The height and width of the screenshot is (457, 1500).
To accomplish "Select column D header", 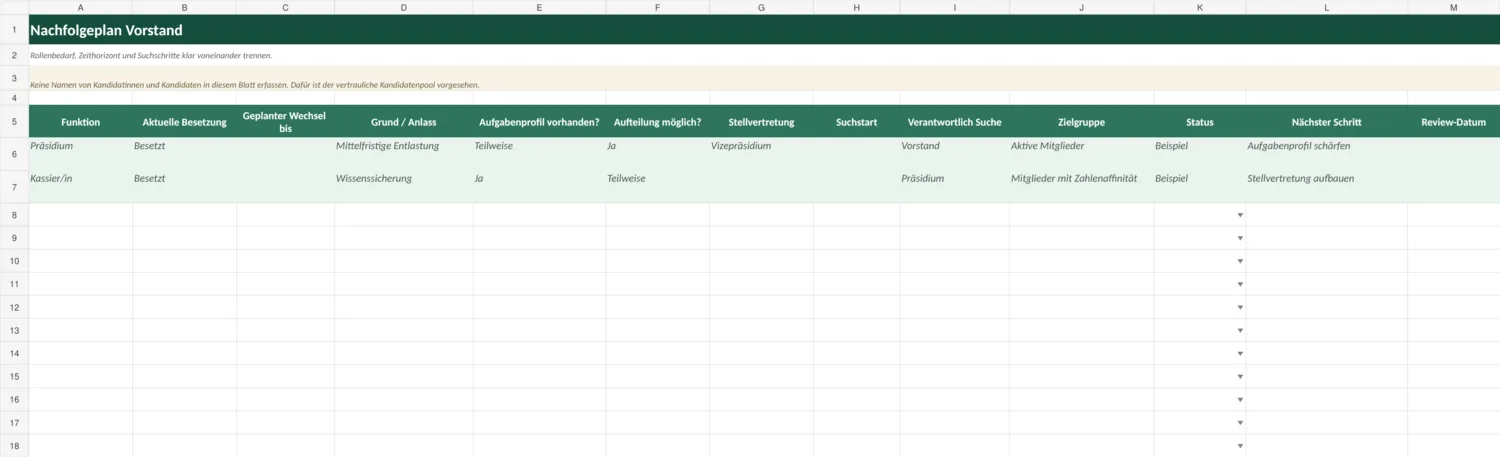I will tap(404, 7).
